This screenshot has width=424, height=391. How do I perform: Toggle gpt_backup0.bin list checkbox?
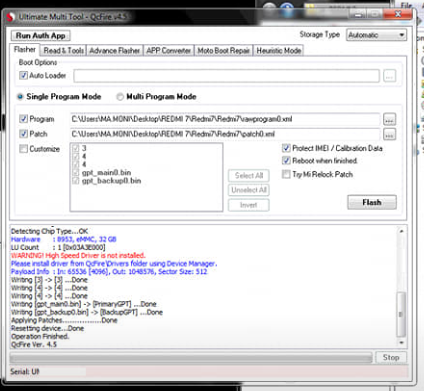76,181
